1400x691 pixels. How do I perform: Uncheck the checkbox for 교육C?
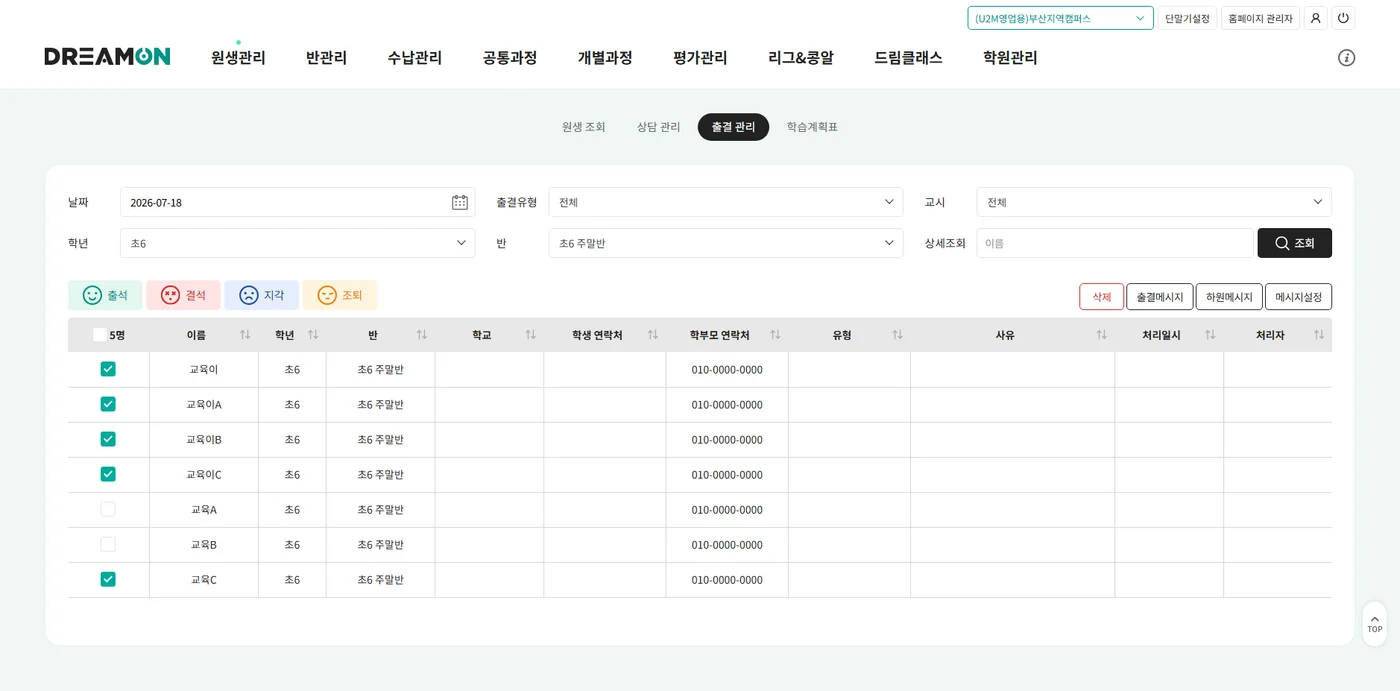click(x=108, y=579)
